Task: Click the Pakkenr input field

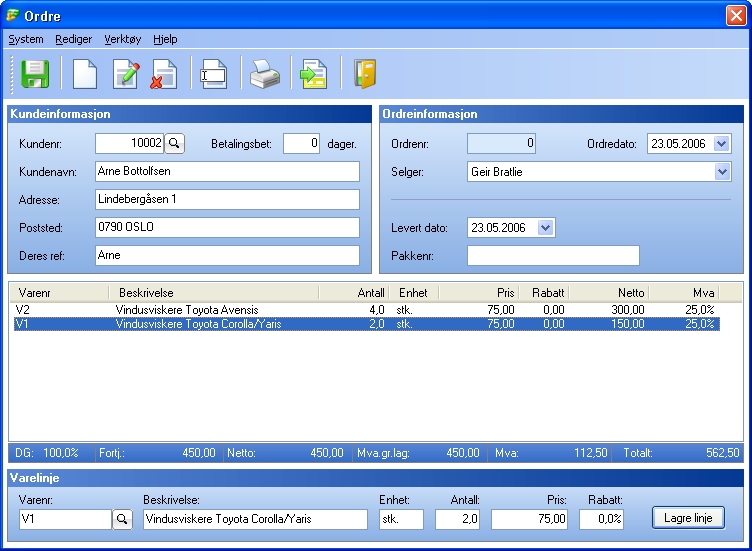Action: [x=553, y=256]
